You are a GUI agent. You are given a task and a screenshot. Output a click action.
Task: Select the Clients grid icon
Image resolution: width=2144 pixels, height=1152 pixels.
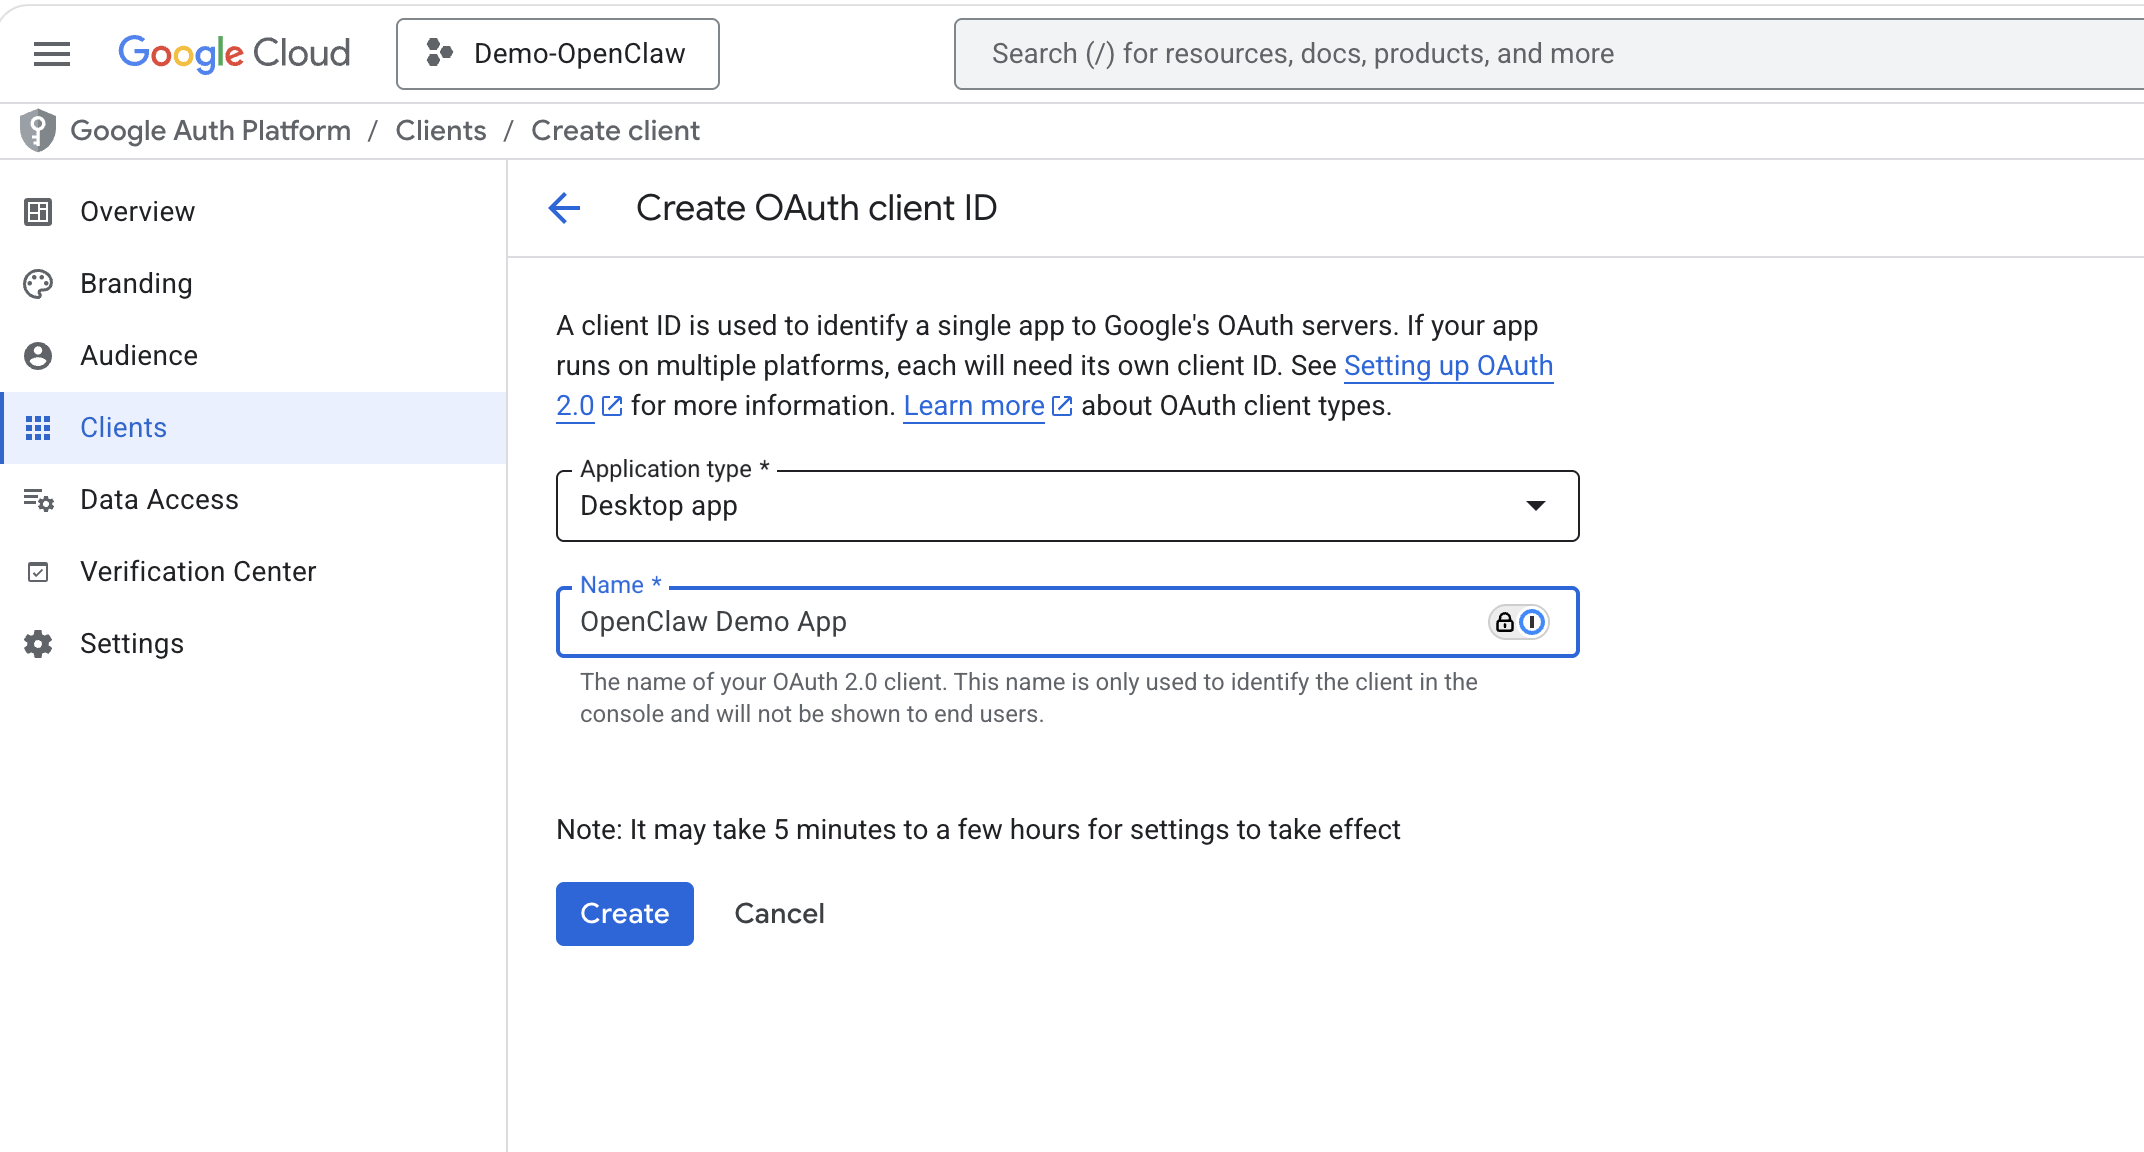pyautogui.click(x=38, y=428)
